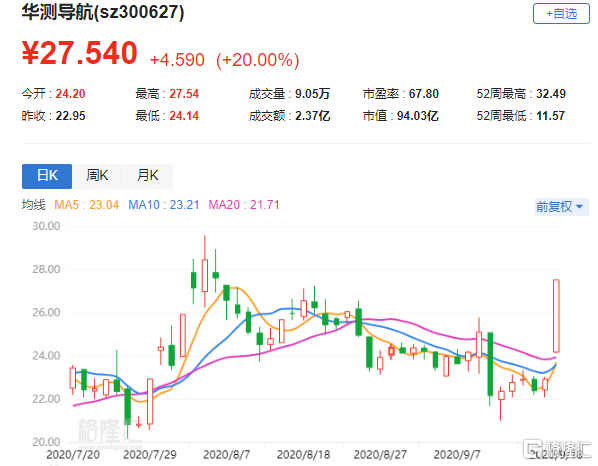Screen dimensions: 598x466
Task: Click the MA20 : 21.71 legend
Action: (244, 205)
